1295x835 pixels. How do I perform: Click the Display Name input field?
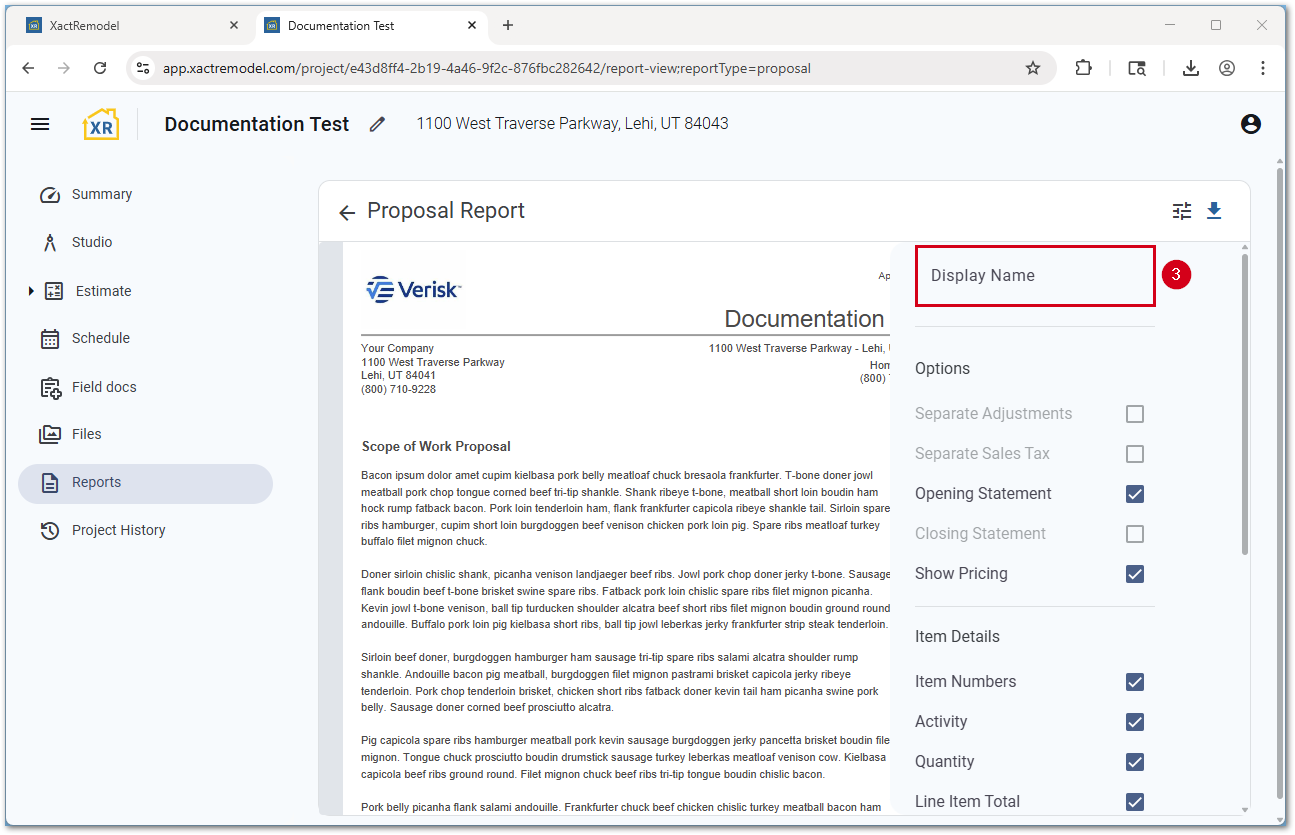(1035, 276)
